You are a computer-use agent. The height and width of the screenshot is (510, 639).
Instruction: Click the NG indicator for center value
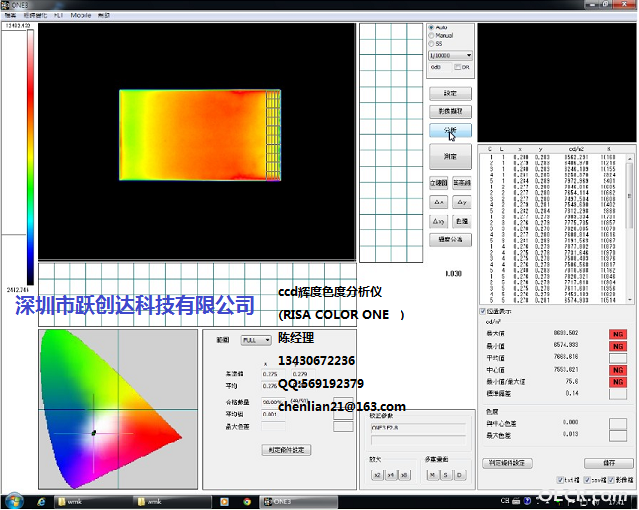point(618,370)
